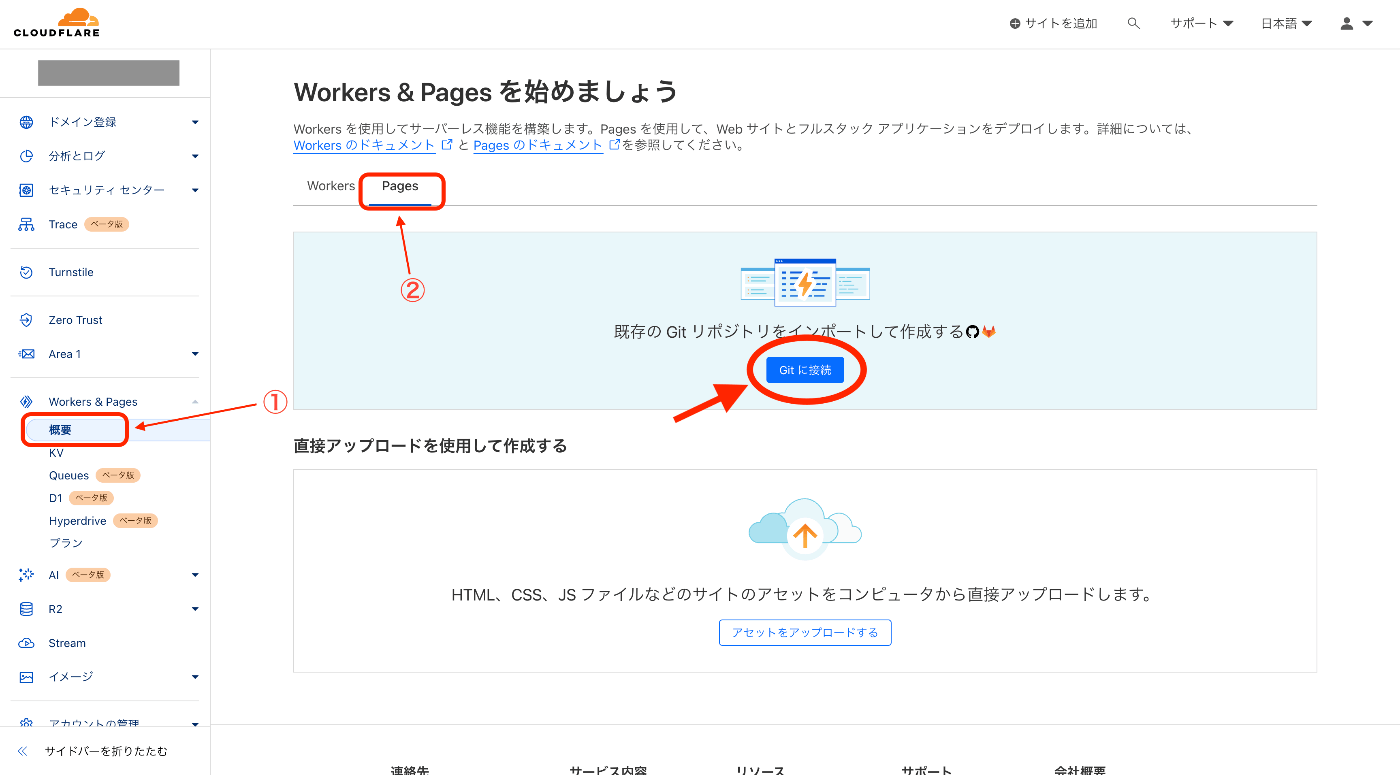Open Stream in the sidebar

(x=67, y=643)
